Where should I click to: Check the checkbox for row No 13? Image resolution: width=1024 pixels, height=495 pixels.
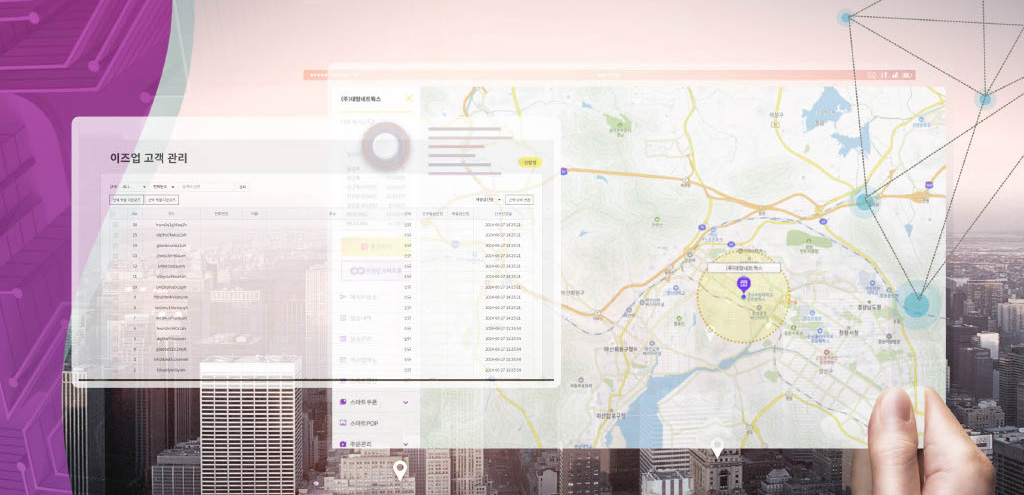click(x=116, y=256)
